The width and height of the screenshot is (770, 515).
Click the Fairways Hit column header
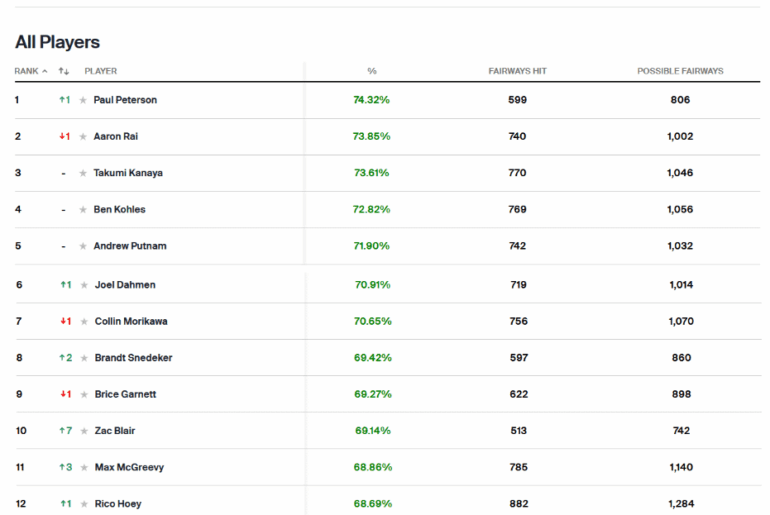coord(517,71)
